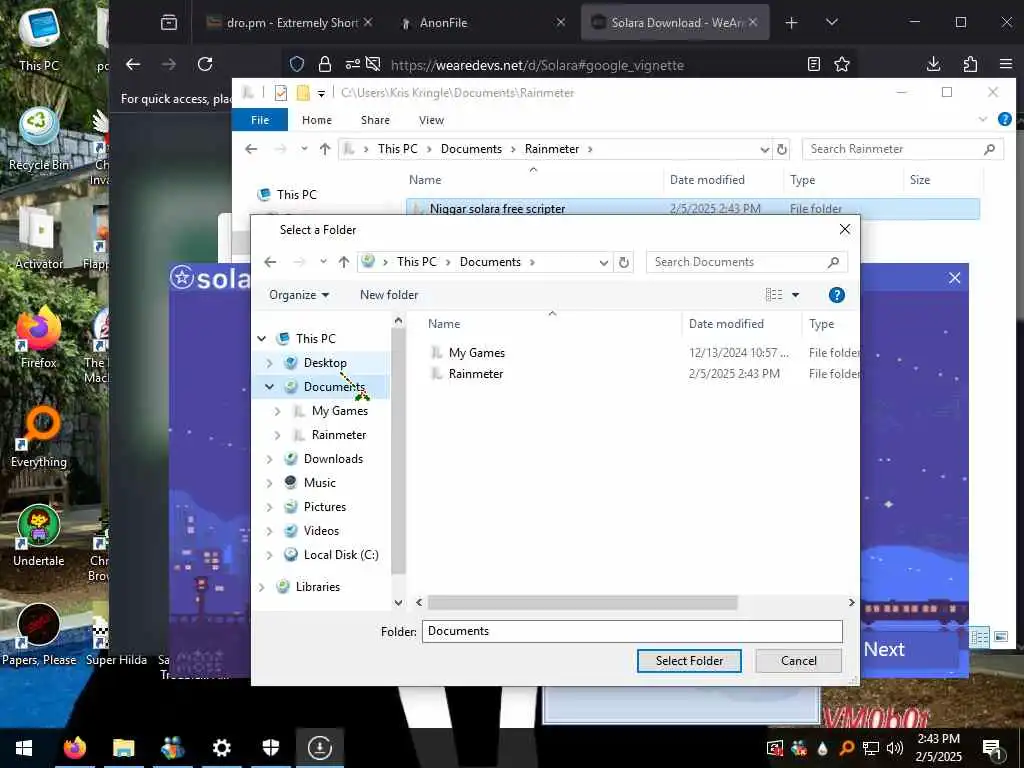Image resolution: width=1024 pixels, height=768 pixels.
Task: Click the help icon in folder dialog
Action: [836, 295]
